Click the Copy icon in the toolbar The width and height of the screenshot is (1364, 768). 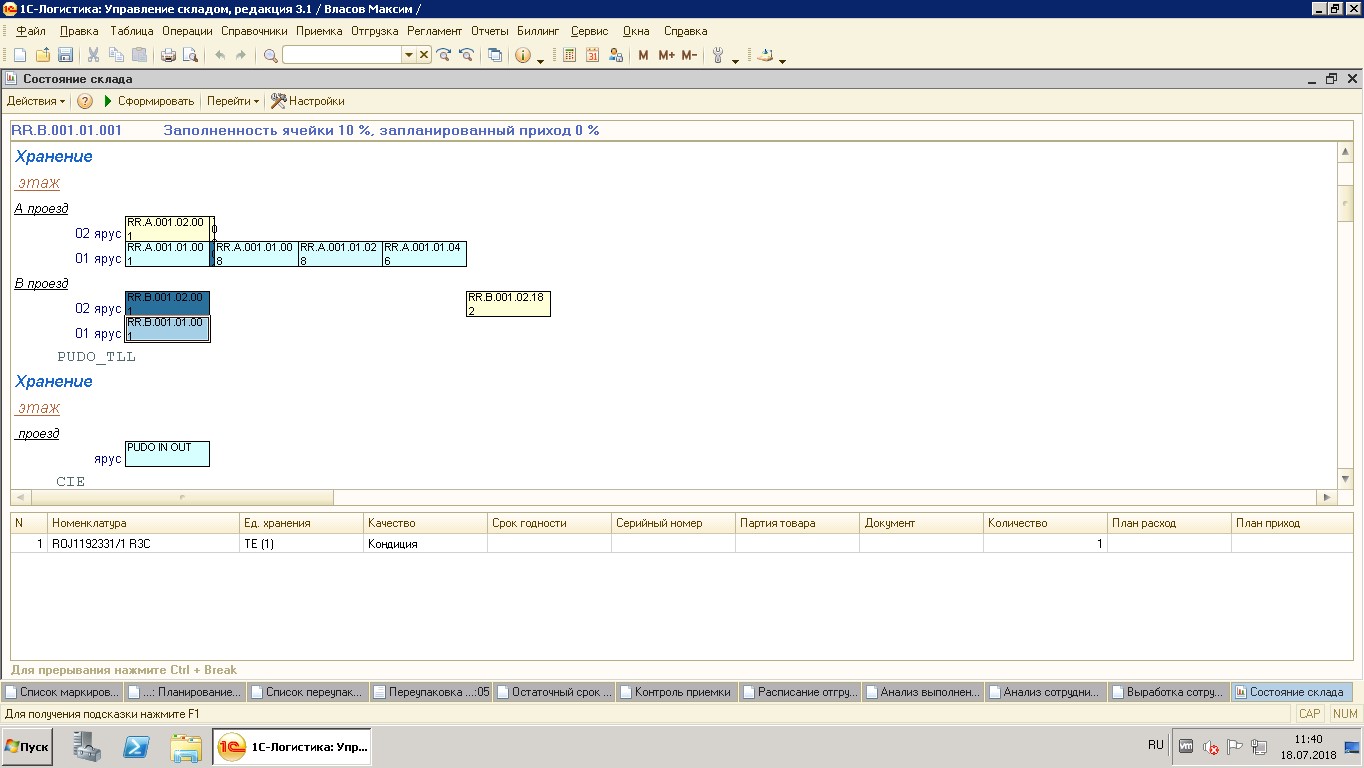click(x=117, y=55)
